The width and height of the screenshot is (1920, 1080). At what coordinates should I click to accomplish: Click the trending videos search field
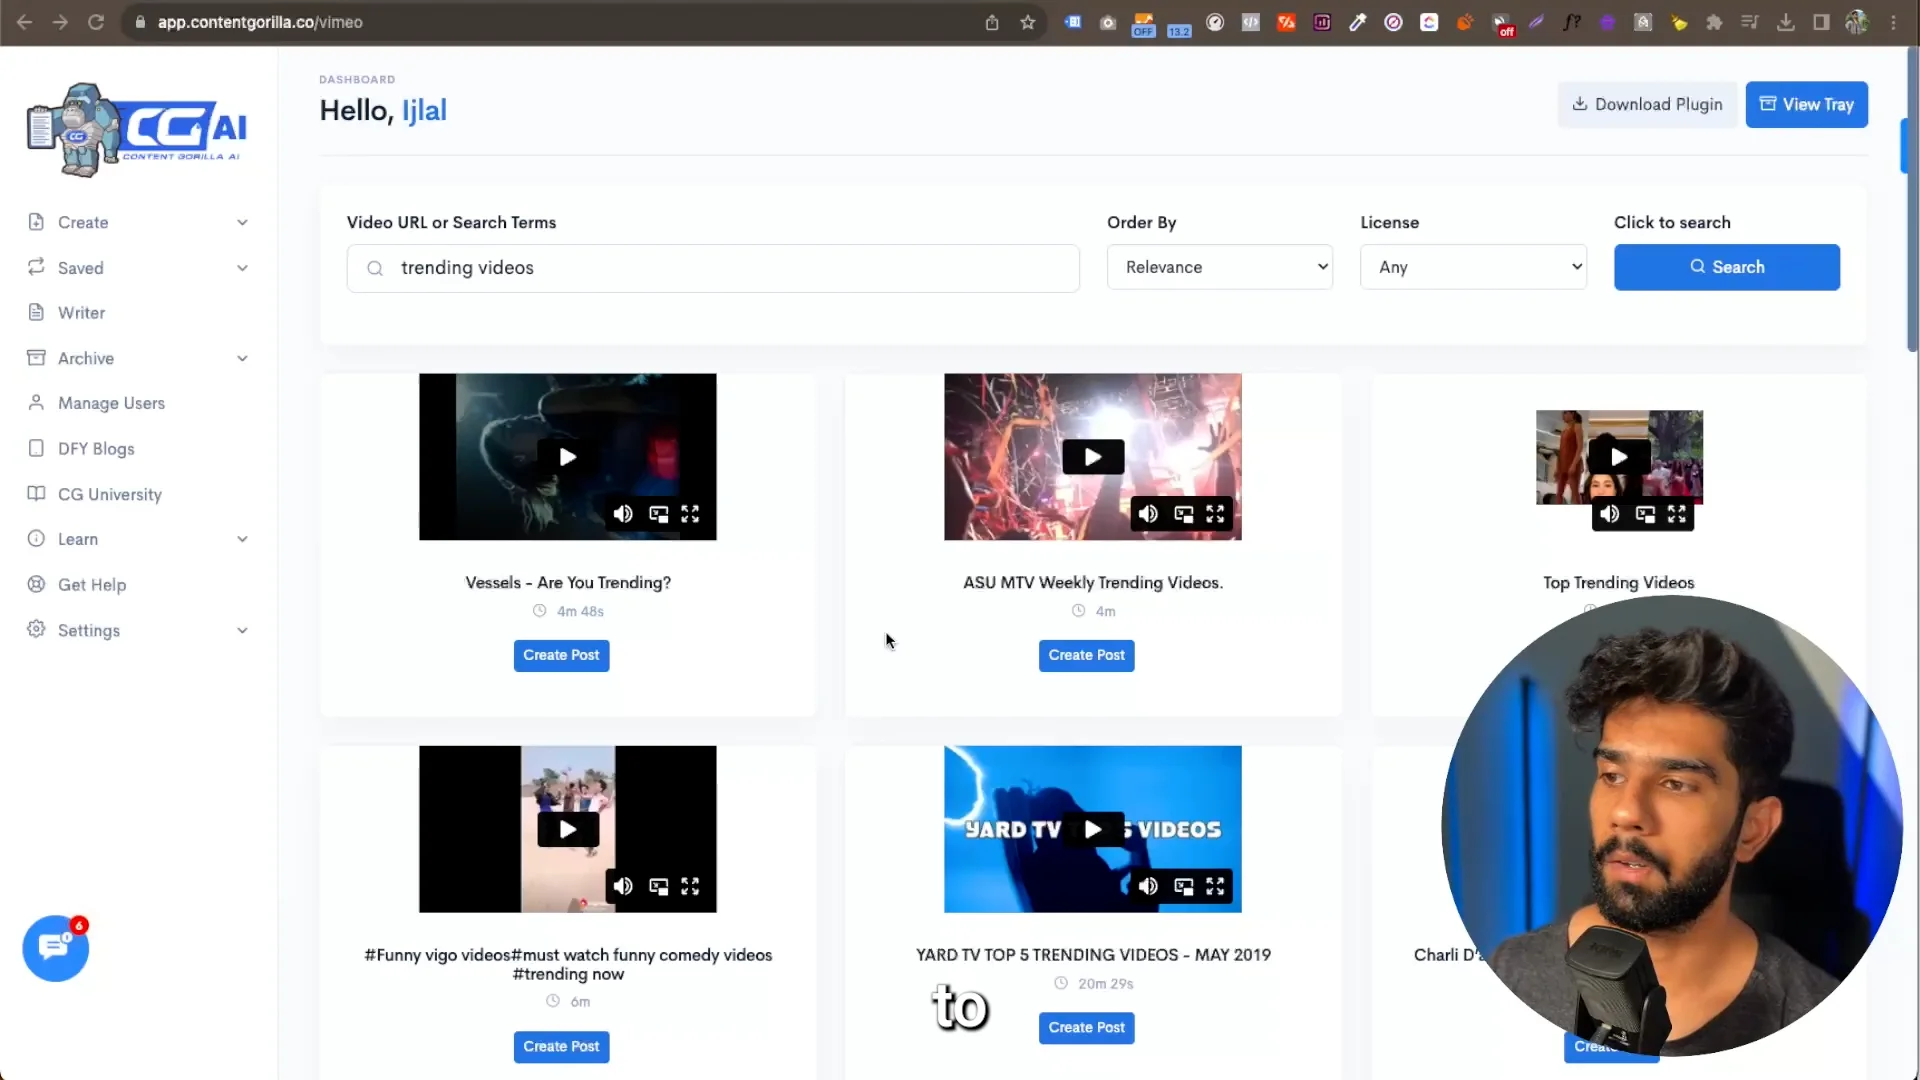tap(713, 268)
